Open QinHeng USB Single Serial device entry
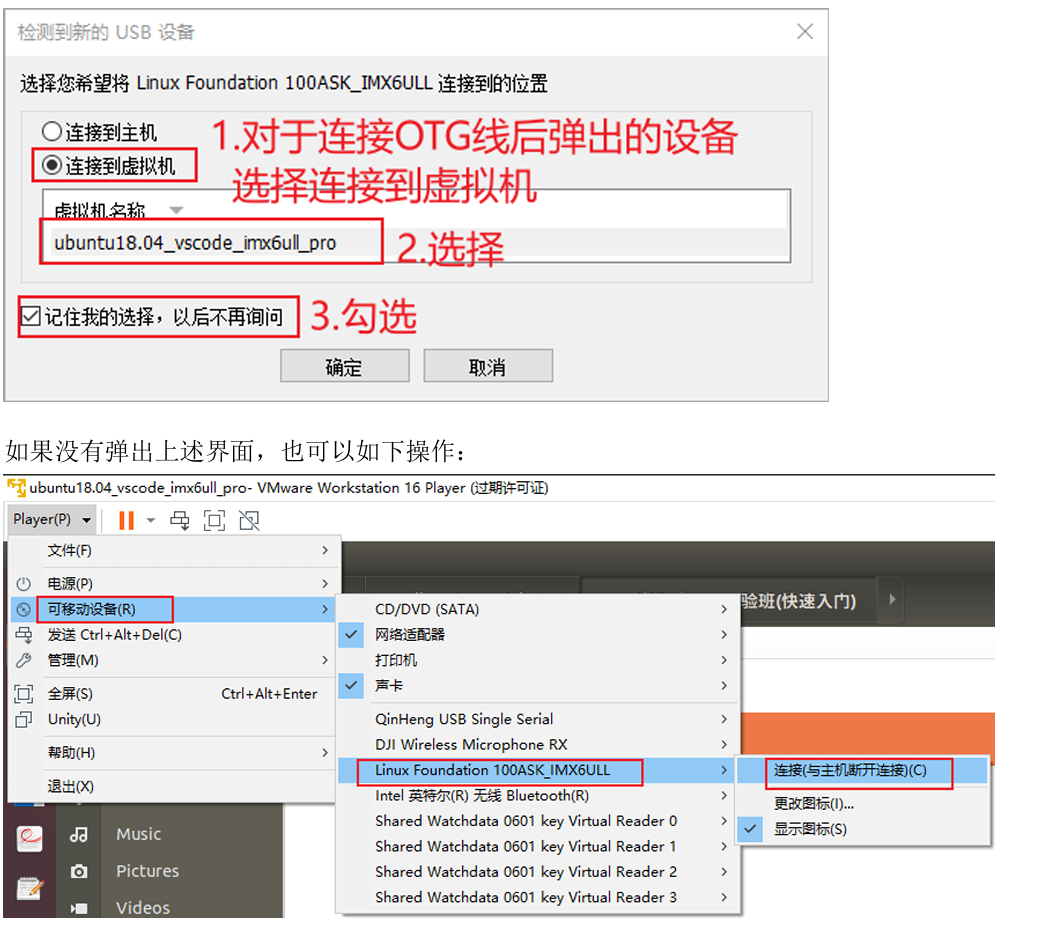 coord(538,719)
